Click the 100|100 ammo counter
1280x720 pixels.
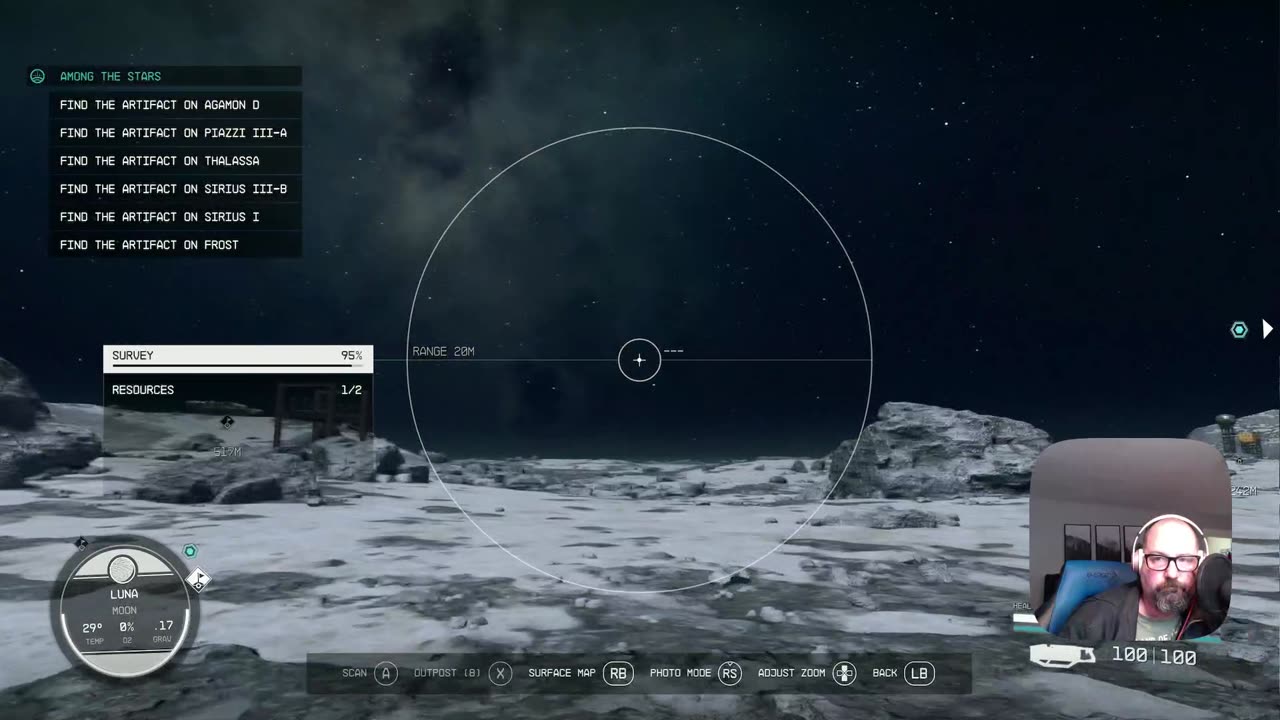(1154, 656)
